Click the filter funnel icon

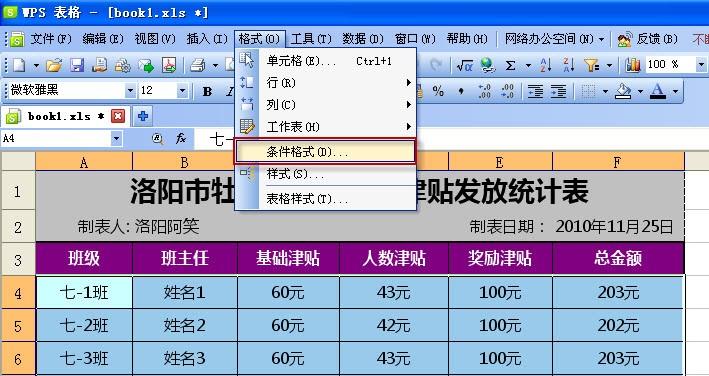[591, 66]
